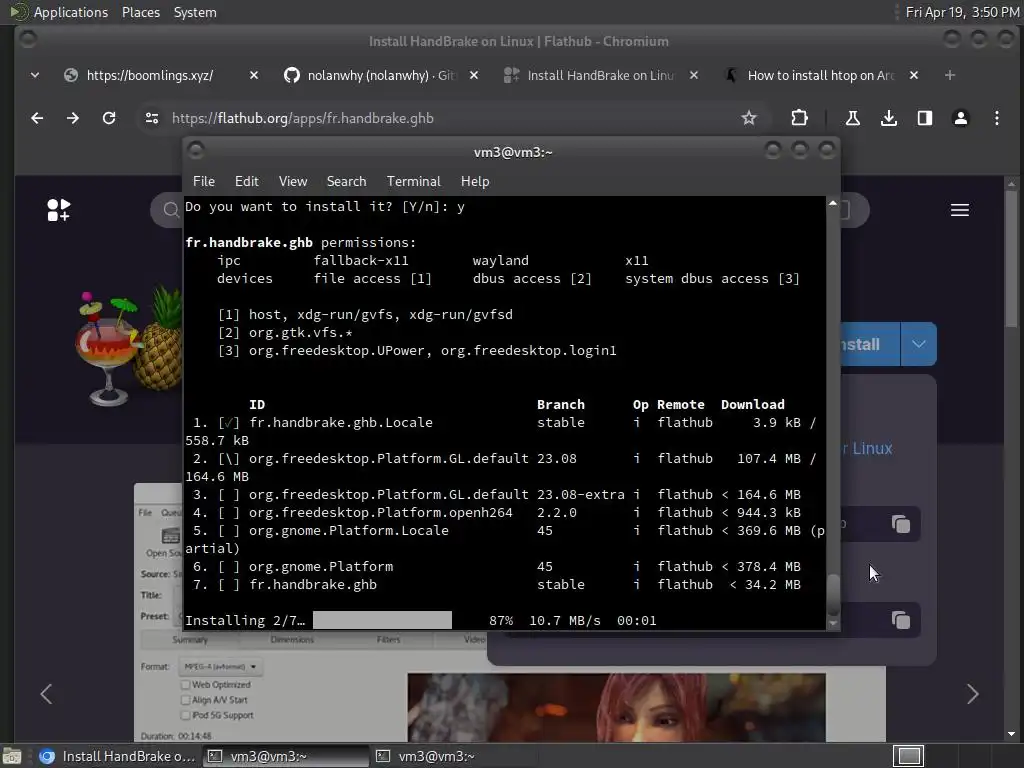Screen dimensions: 1024x768
Task: Click the terminal install progress bar
Action: click(382, 620)
